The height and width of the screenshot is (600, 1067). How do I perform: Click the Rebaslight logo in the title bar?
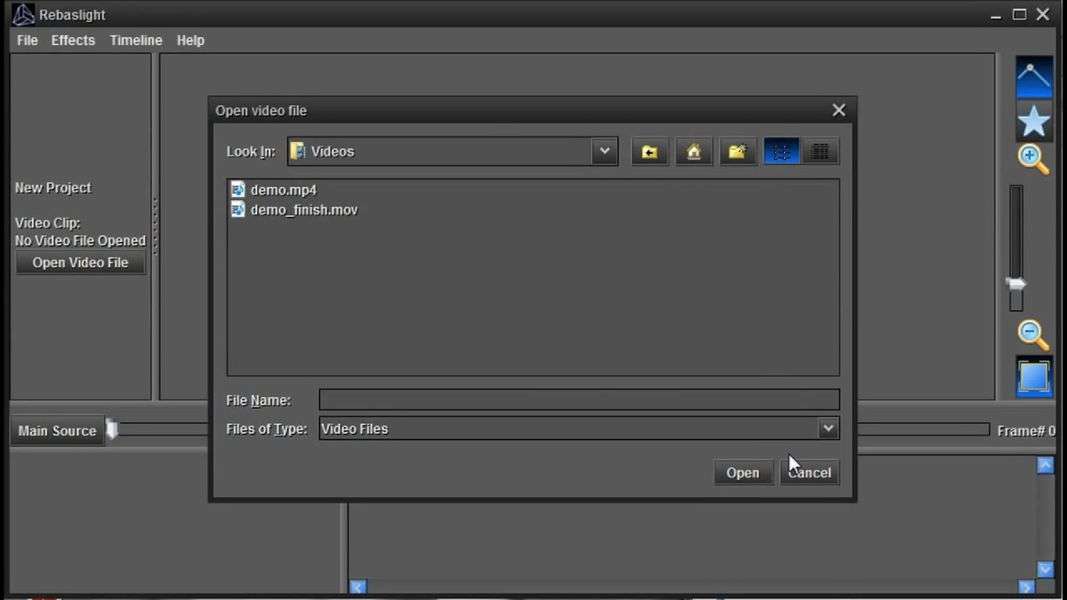(x=23, y=14)
